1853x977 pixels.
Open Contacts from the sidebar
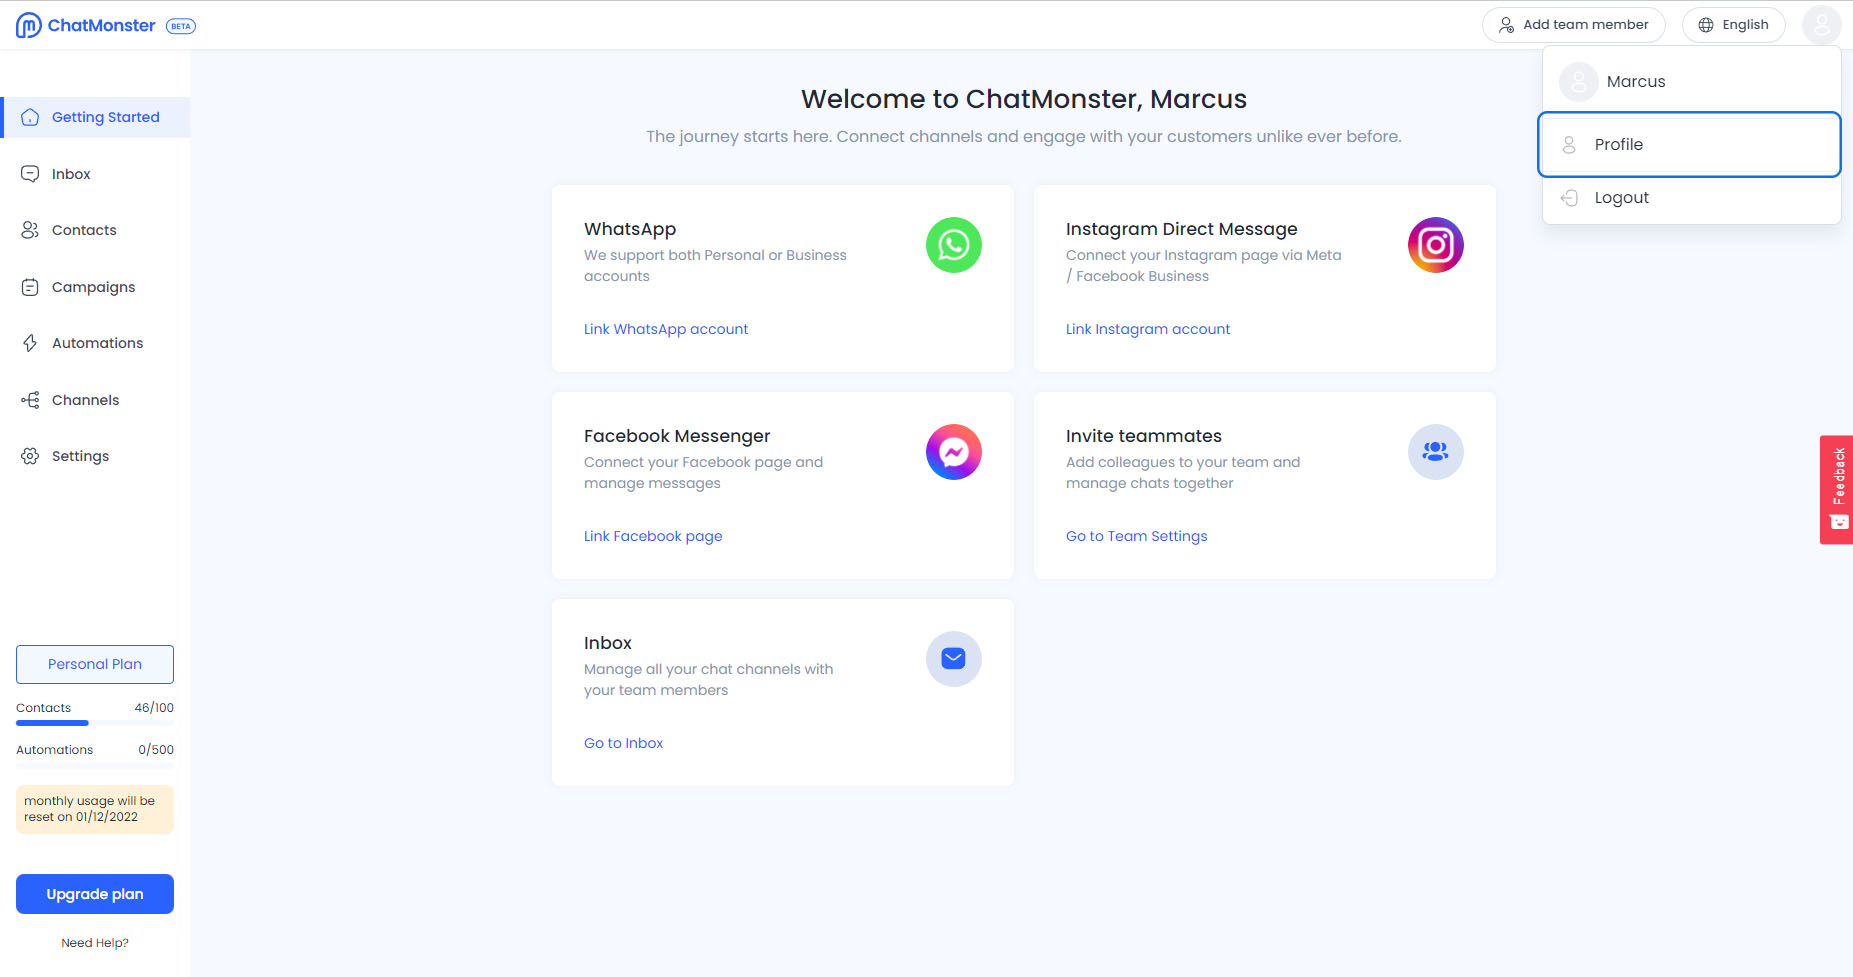coord(96,230)
